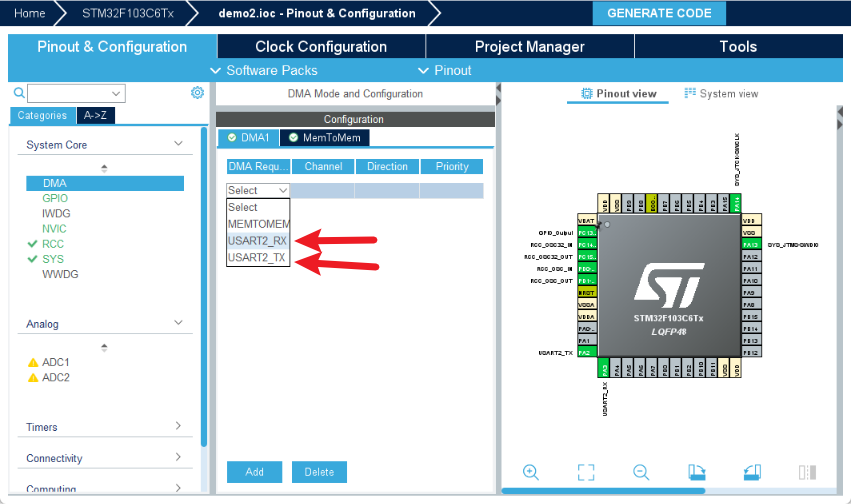Open the Pinout dropdown menu

pyautogui.click(x=444, y=71)
